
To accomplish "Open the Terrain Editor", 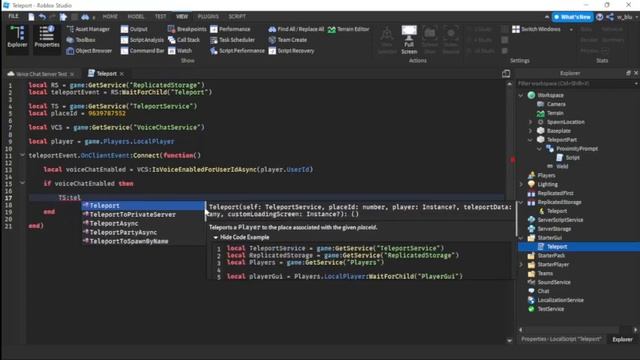I will pyautogui.click(x=348, y=29).
